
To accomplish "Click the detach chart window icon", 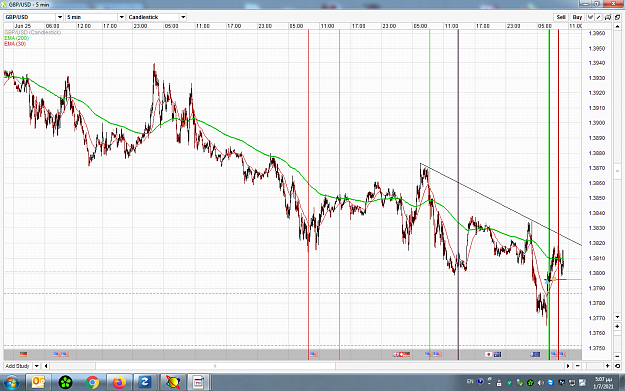I will click(617, 17).
